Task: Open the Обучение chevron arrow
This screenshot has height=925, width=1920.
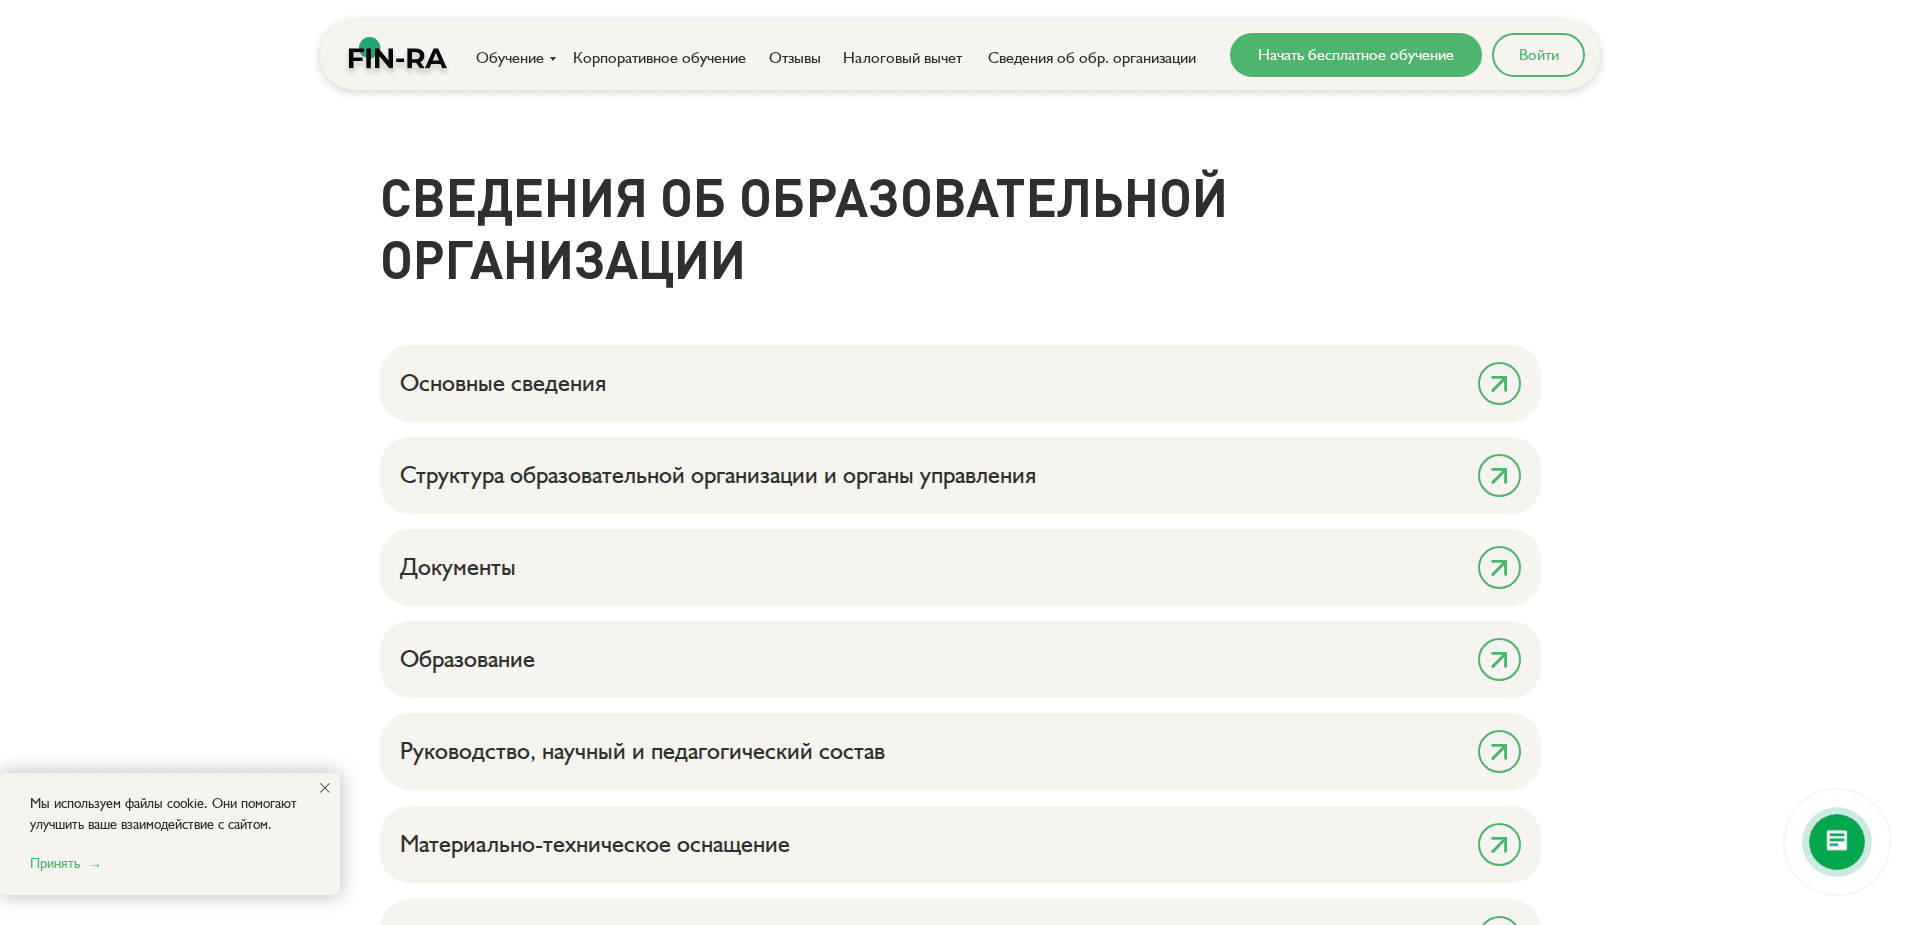Action: coord(551,60)
